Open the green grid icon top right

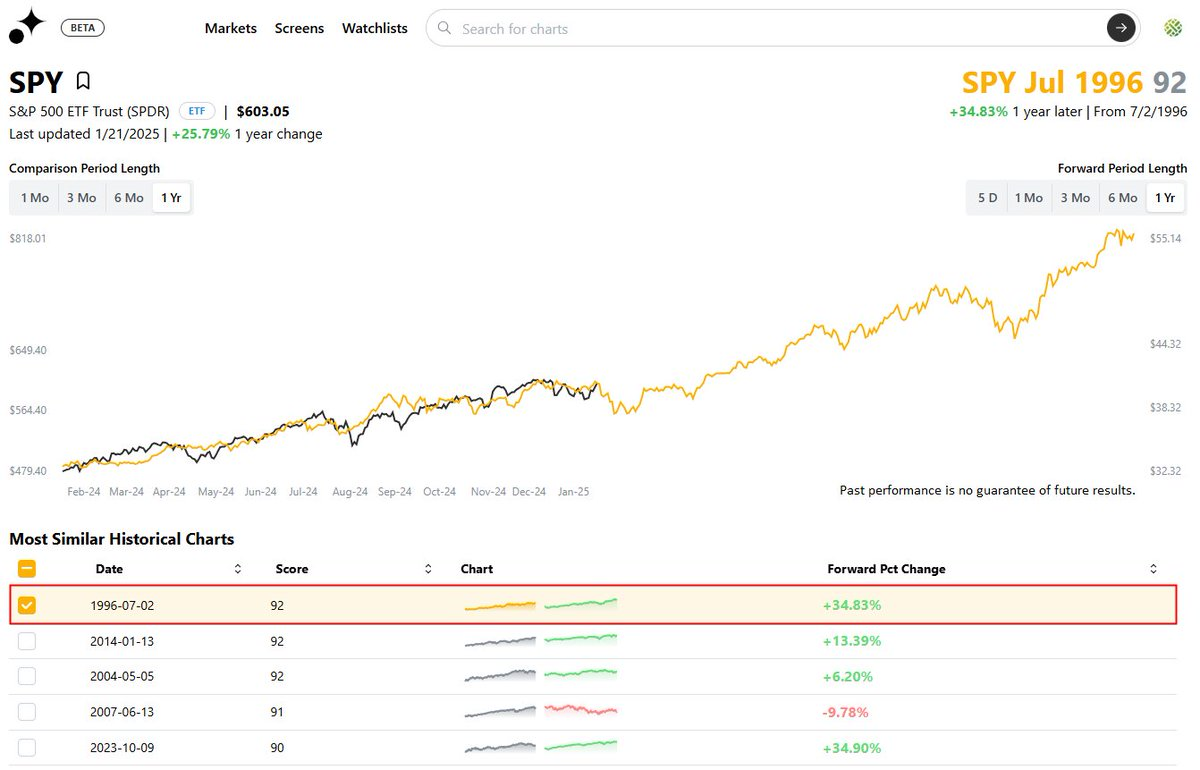(1171, 27)
